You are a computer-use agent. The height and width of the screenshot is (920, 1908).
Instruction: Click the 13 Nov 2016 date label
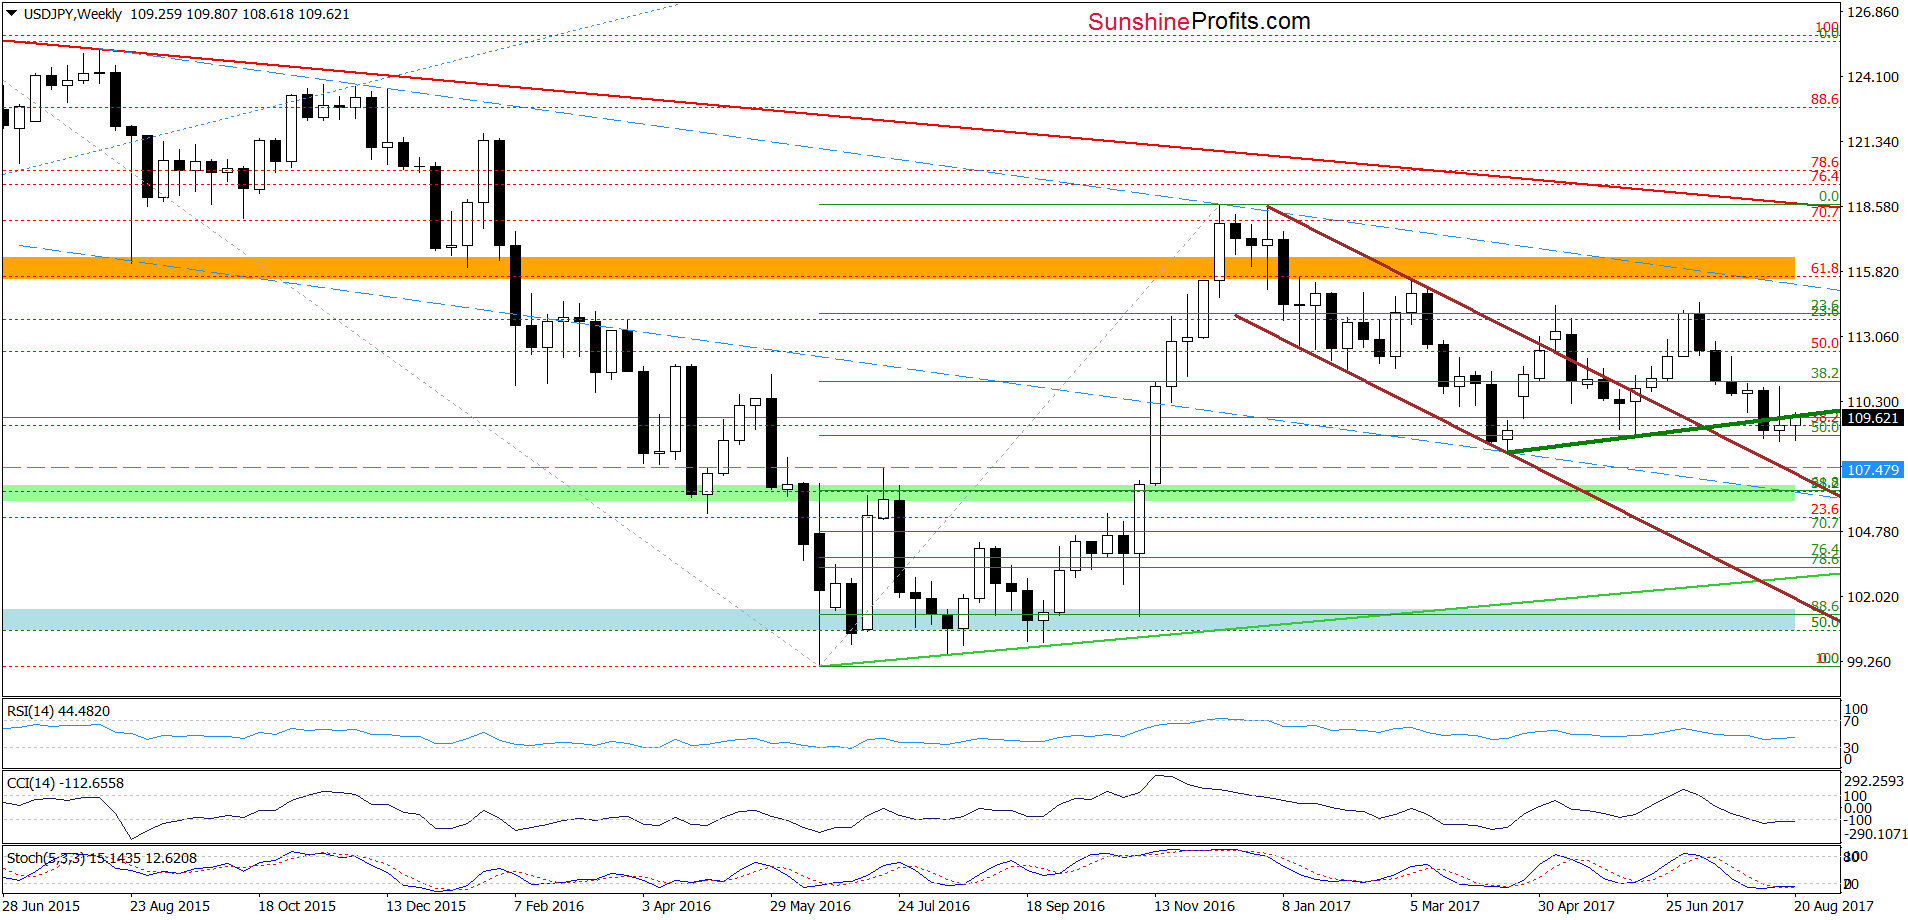pyautogui.click(x=1194, y=906)
